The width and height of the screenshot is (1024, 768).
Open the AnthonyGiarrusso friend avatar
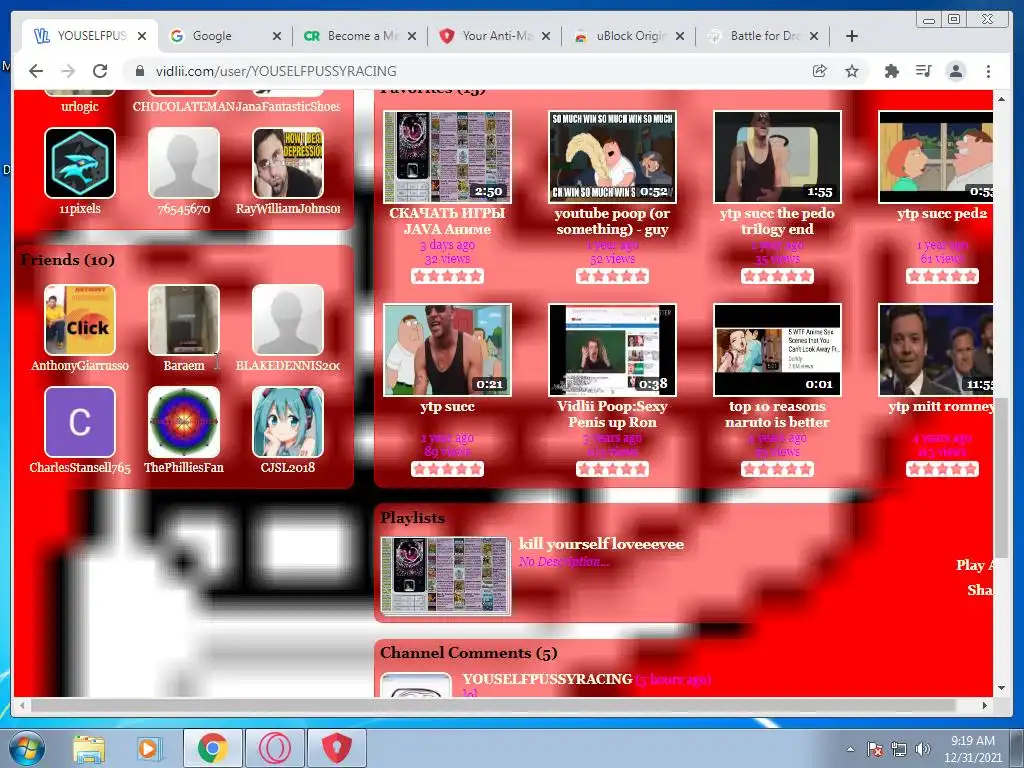80,319
